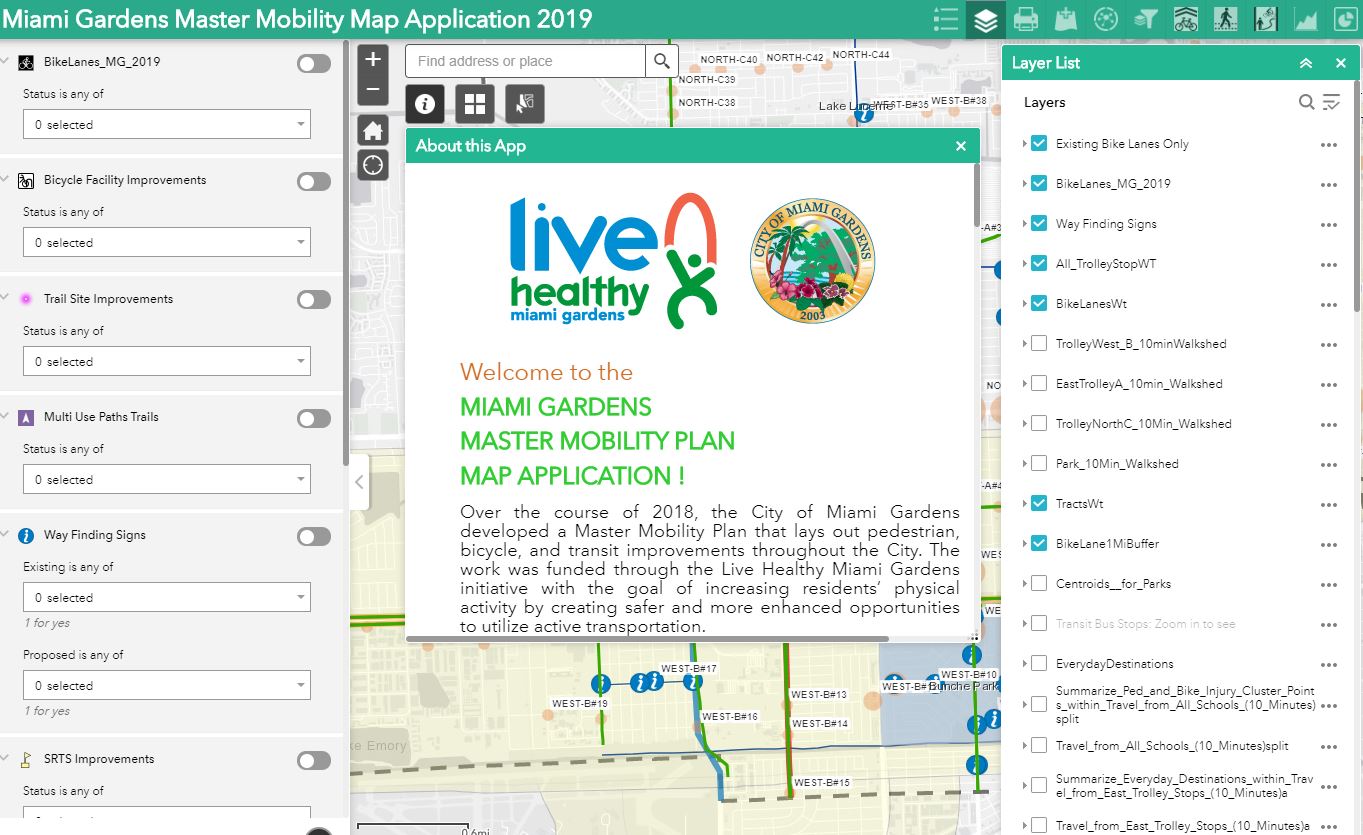The width and height of the screenshot is (1363, 835).
Task: Open the layer filter funnel widget
Action: pyautogui.click(x=1146, y=19)
